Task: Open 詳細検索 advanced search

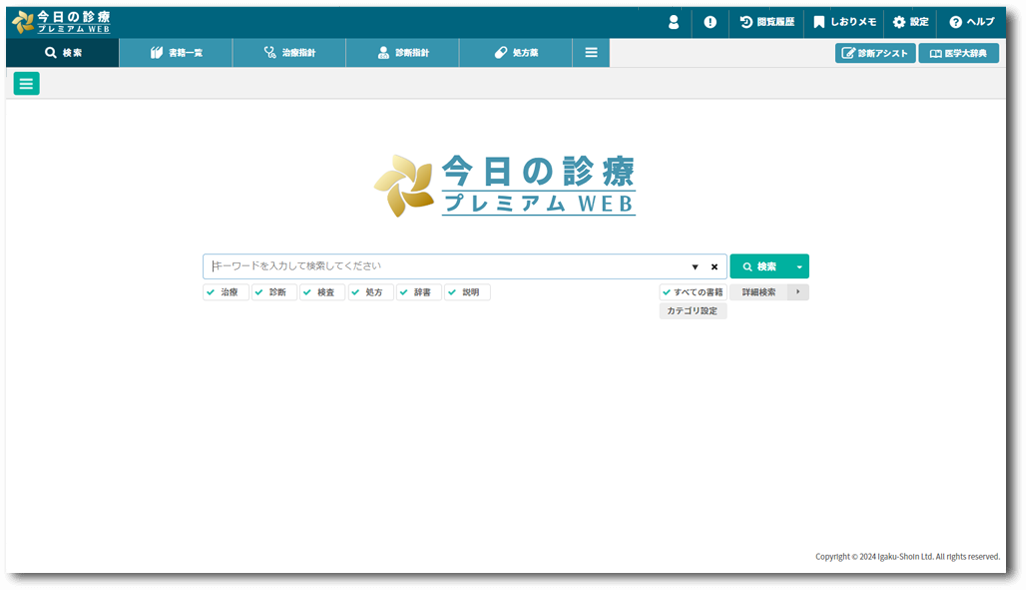Action: point(759,292)
